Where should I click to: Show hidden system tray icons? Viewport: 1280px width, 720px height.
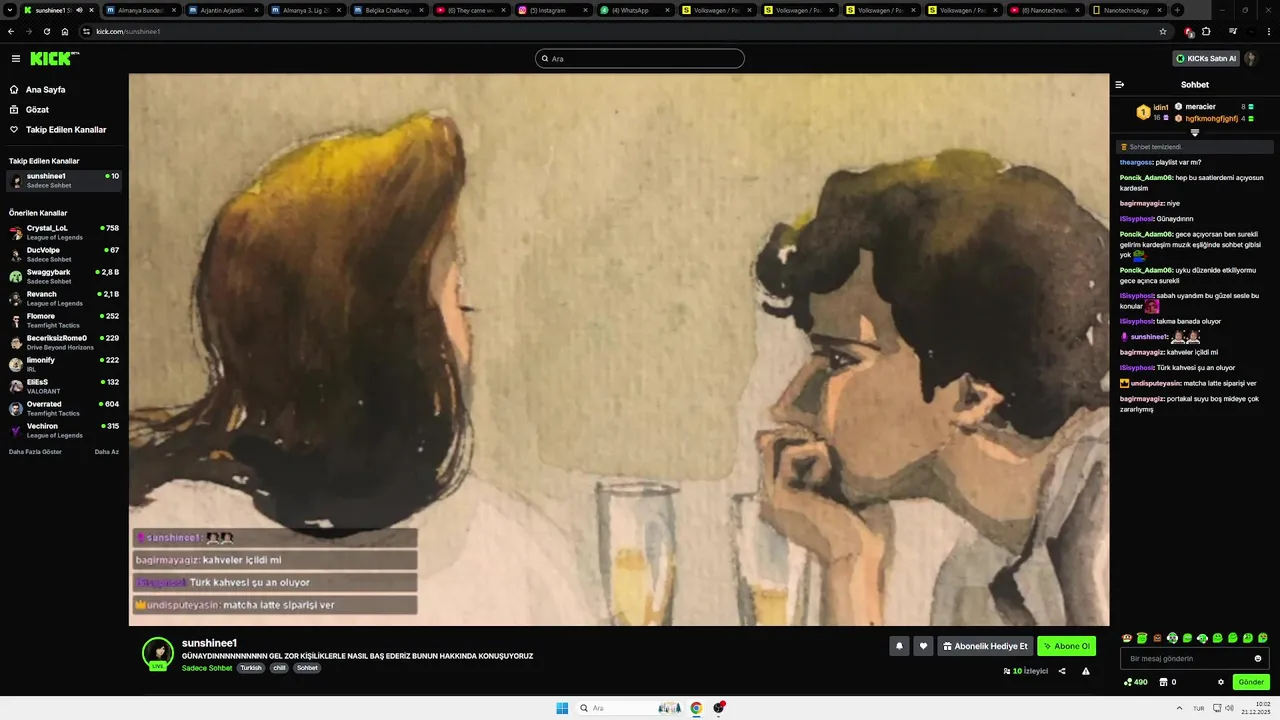pos(1181,708)
